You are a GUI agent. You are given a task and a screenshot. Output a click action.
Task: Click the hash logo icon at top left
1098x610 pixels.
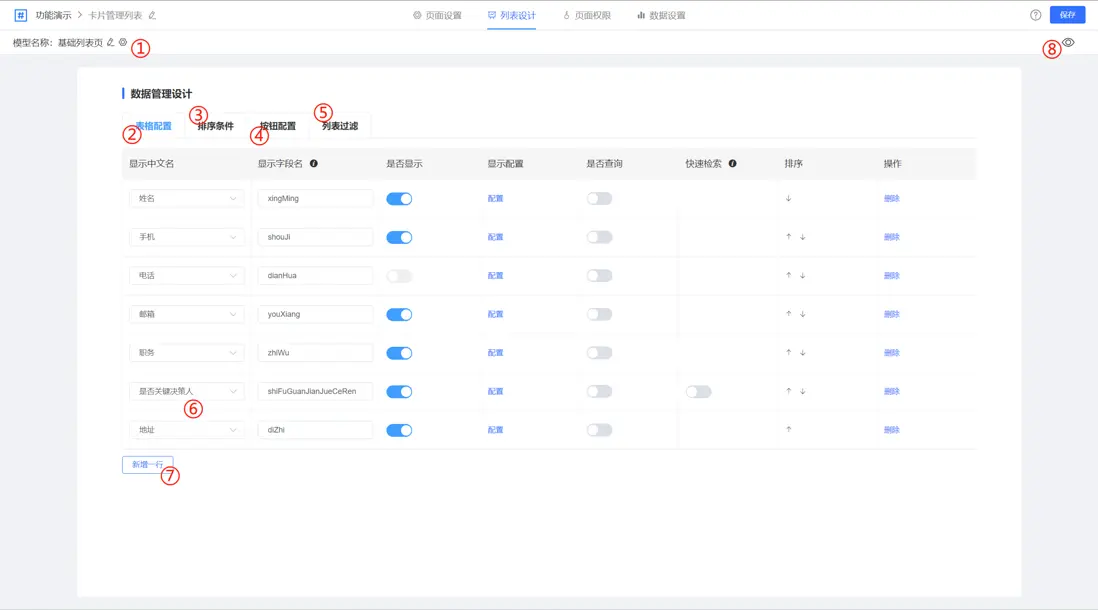pyautogui.click(x=21, y=15)
